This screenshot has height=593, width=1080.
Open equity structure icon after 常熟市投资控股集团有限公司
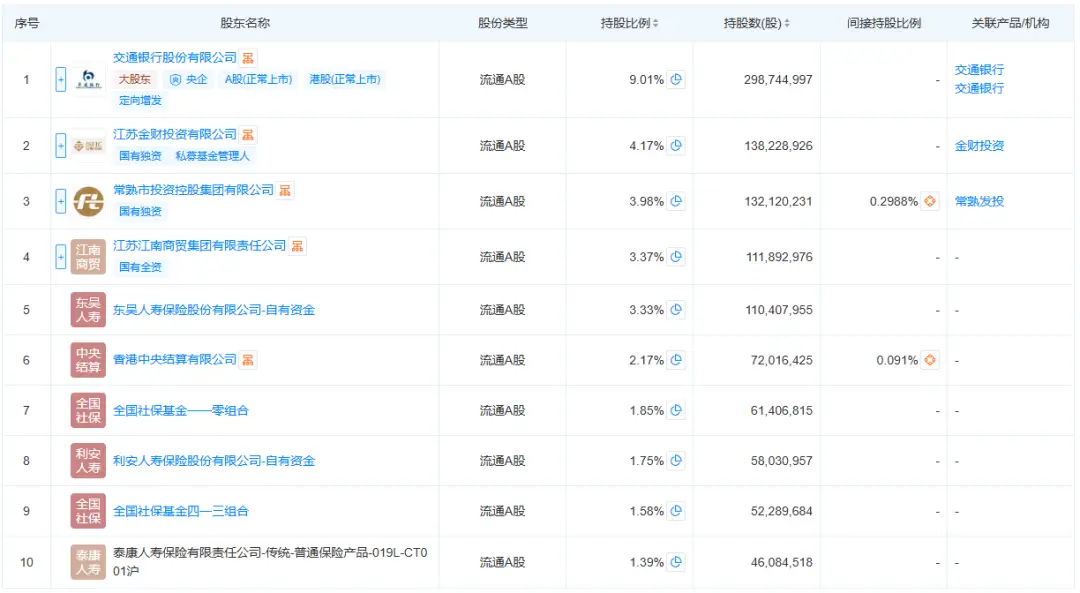coord(285,191)
